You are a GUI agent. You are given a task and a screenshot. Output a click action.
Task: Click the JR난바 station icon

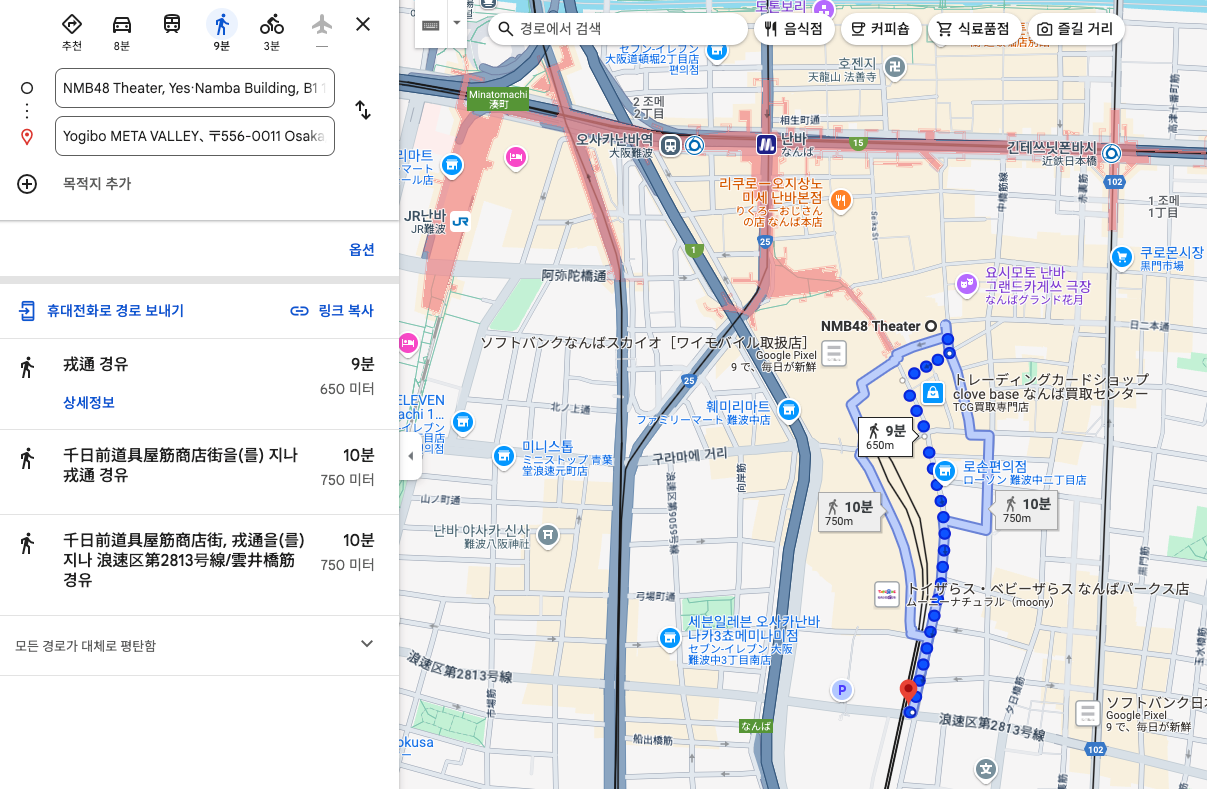point(460,222)
